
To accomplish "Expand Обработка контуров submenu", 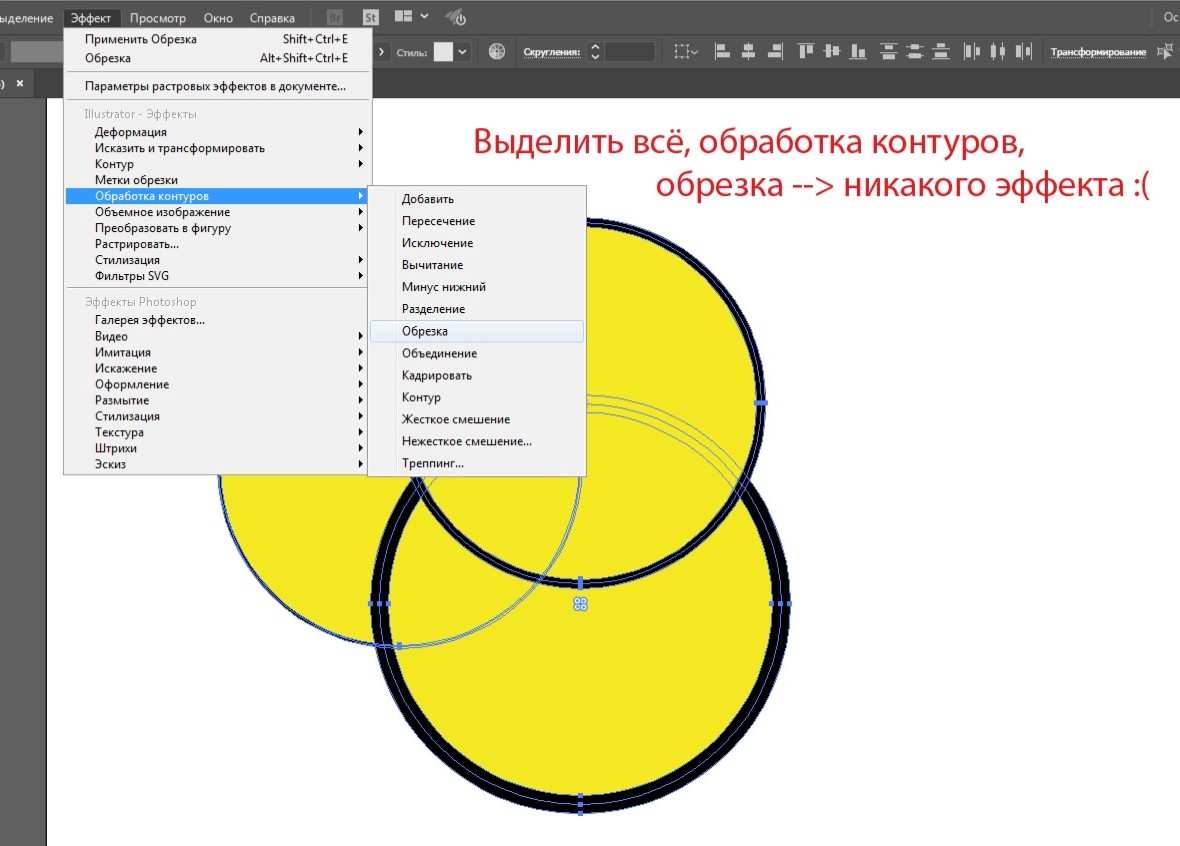I will pos(217,196).
